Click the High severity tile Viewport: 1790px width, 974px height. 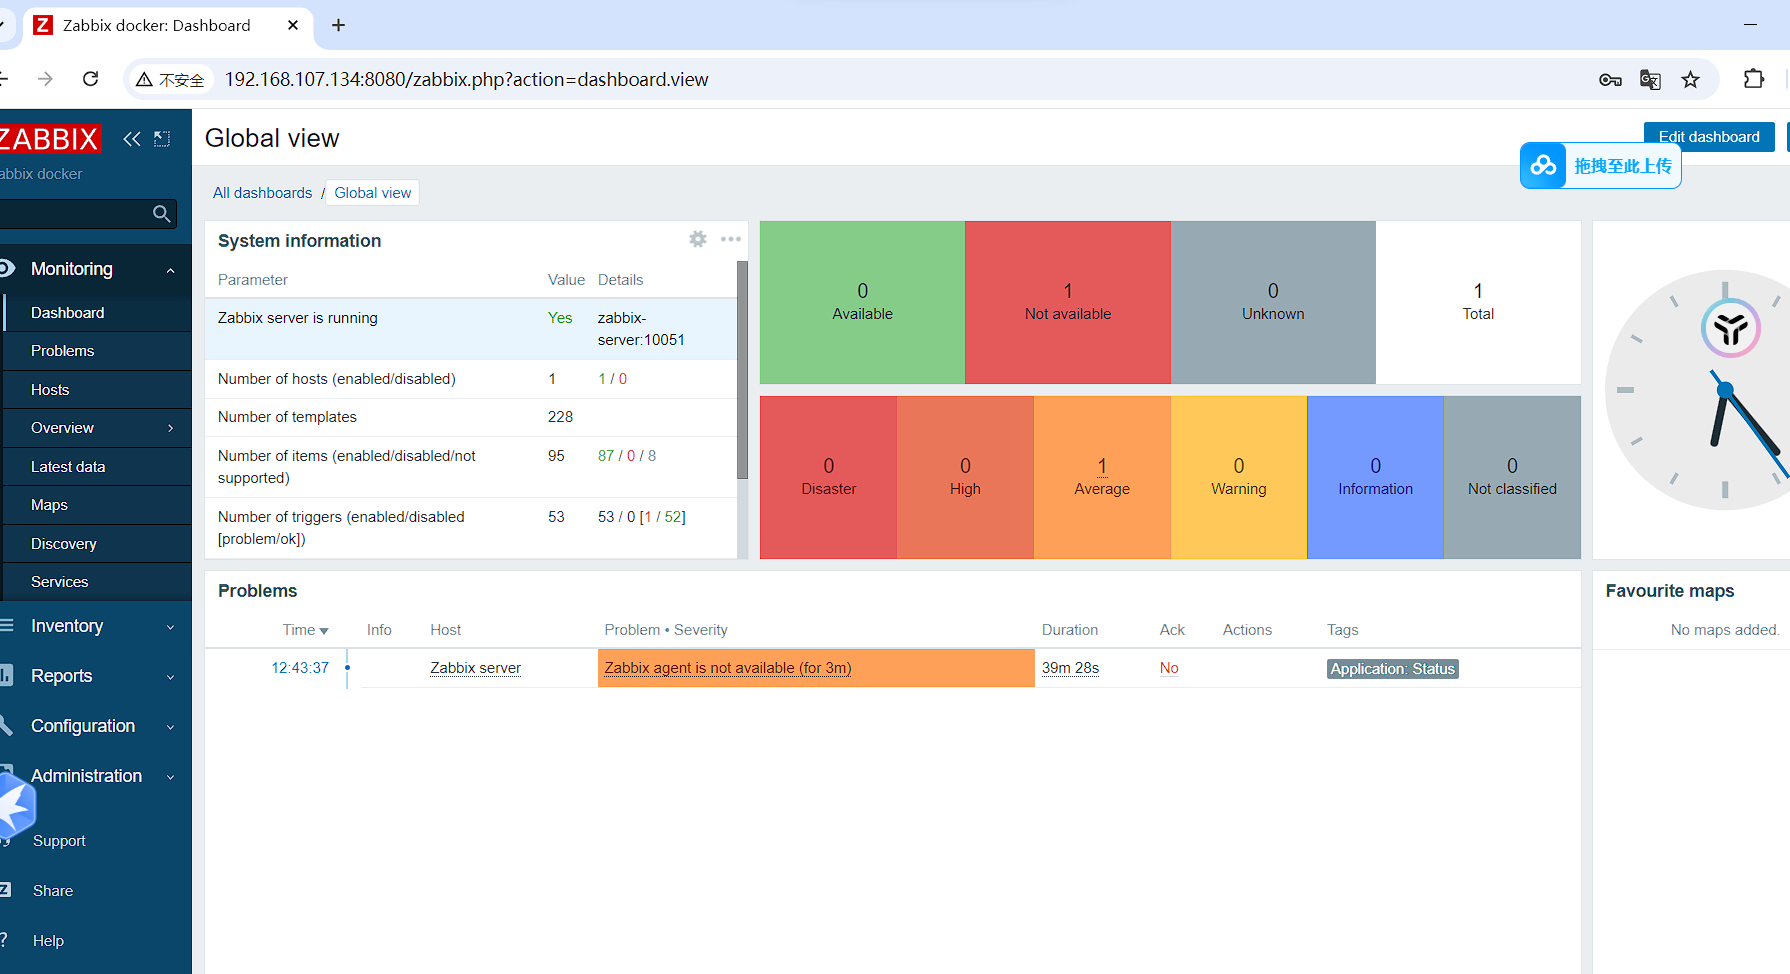click(x=965, y=477)
